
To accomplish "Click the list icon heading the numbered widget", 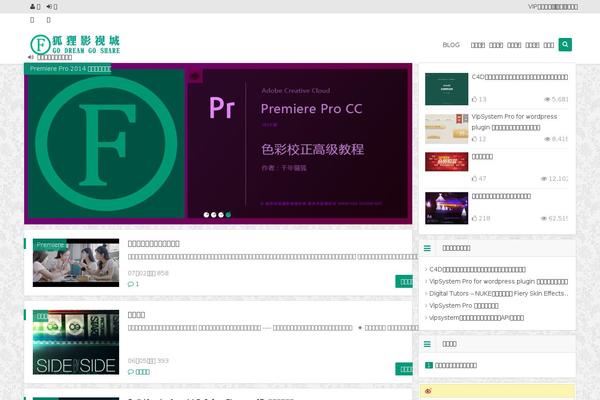I will point(427,344).
